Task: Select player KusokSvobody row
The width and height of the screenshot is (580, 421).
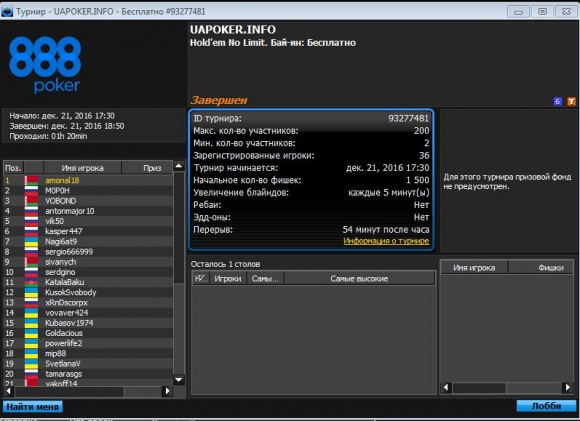Action: click(x=88, y=292)
